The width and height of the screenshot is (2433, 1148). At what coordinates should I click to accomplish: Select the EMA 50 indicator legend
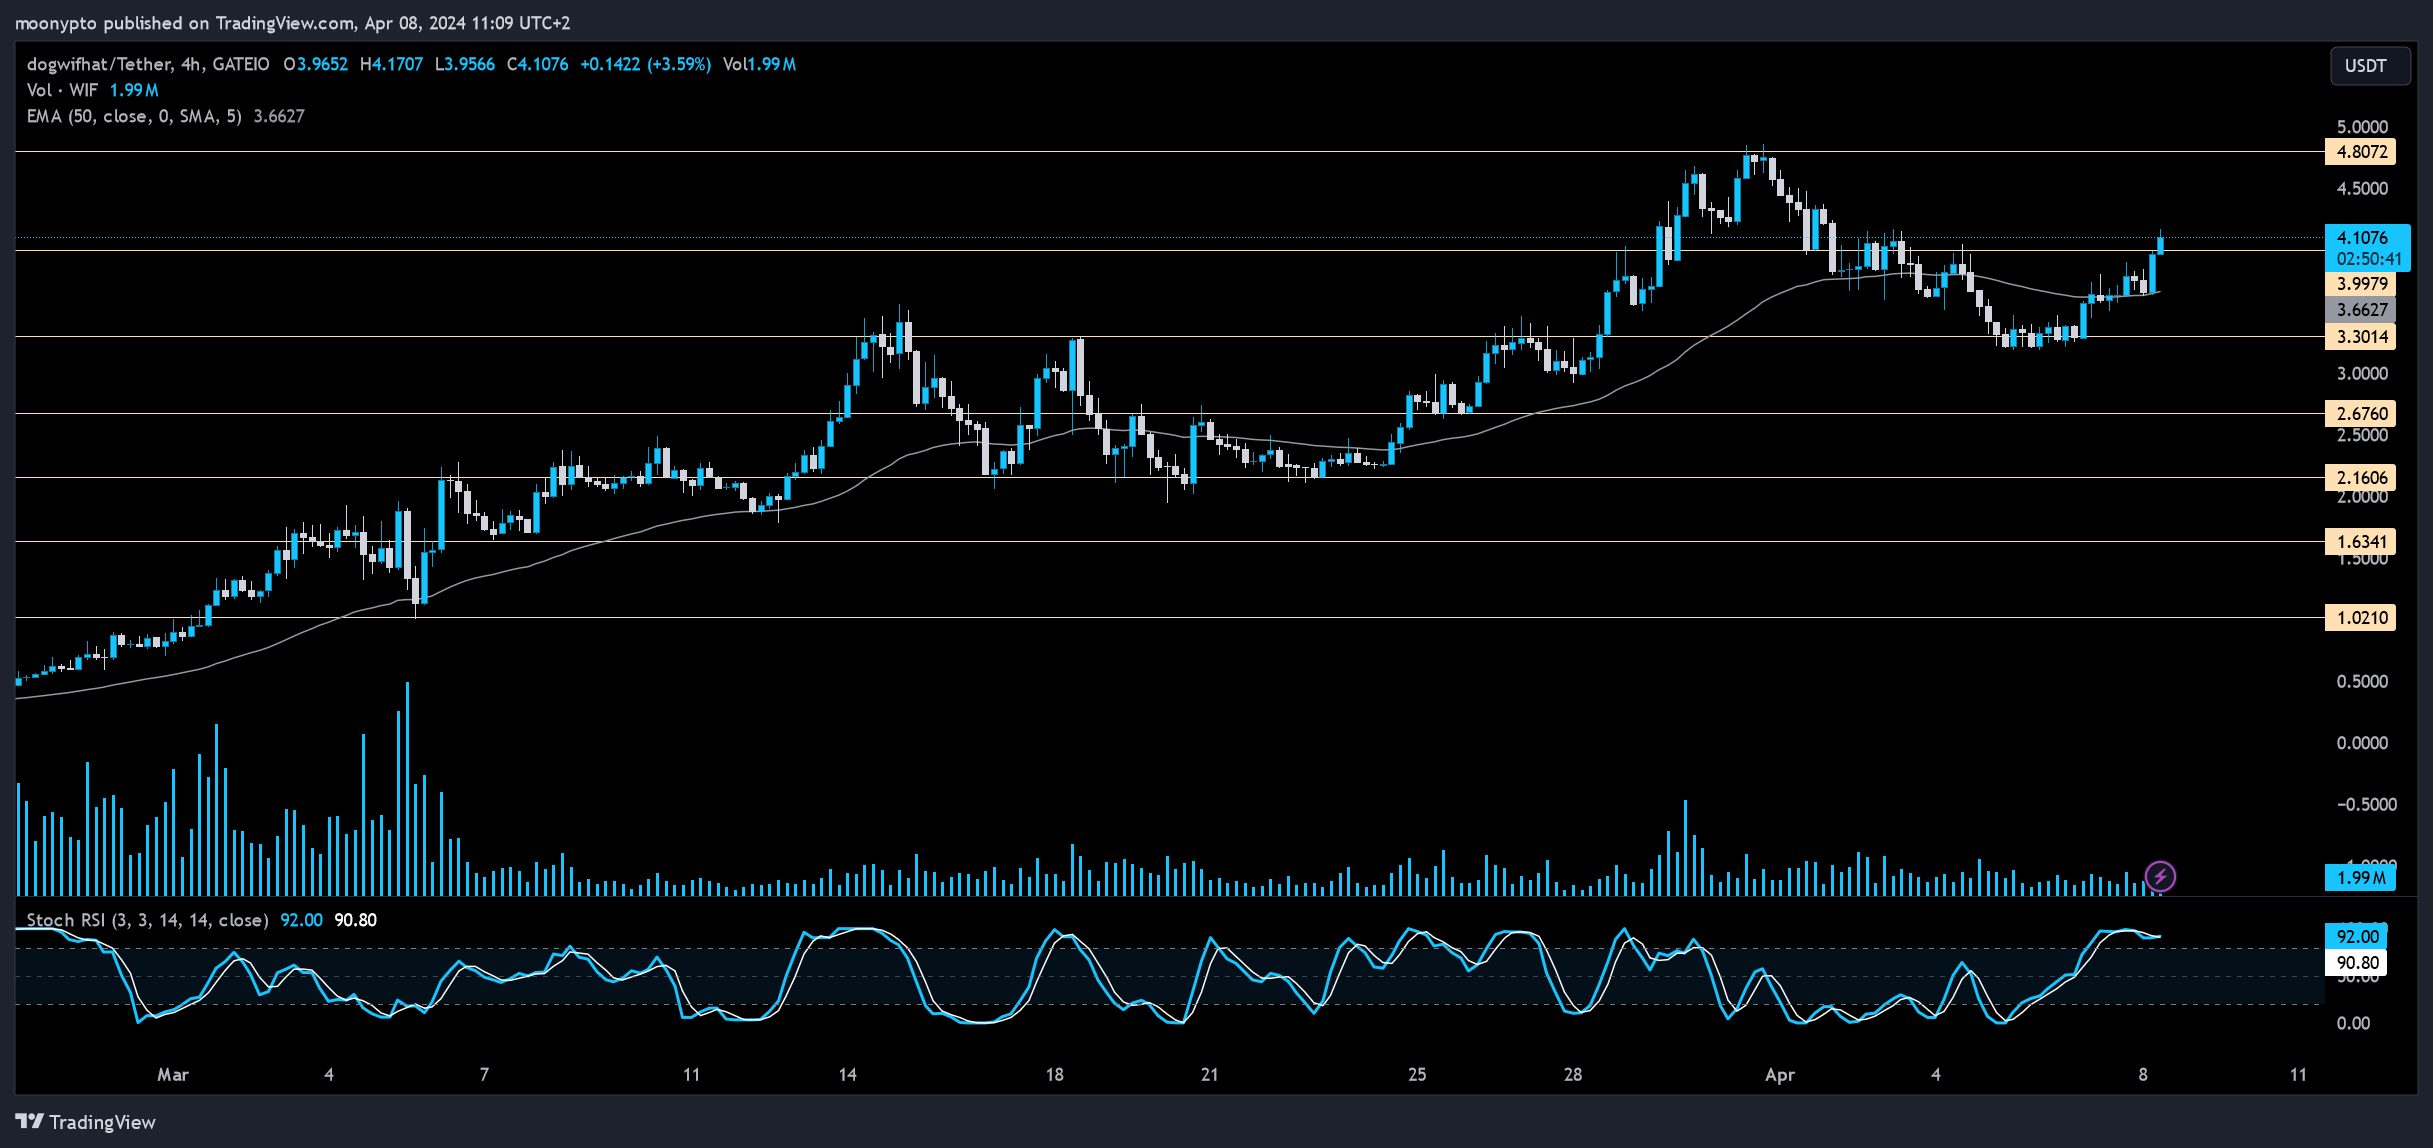pyautogui.click(x=165, y=116)
